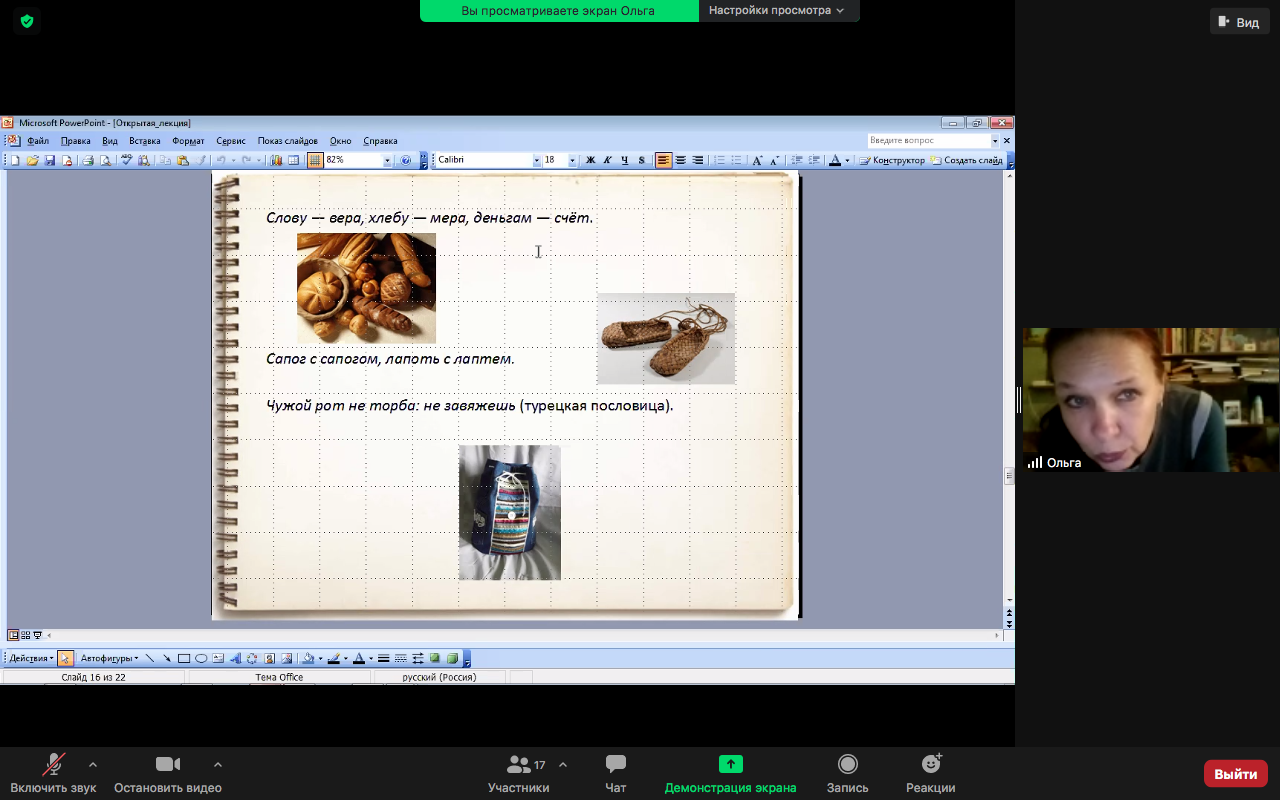Viewport: 1280px width, 800px height.
Task: Open the Формат menu
Action: (x=188, y=141)
